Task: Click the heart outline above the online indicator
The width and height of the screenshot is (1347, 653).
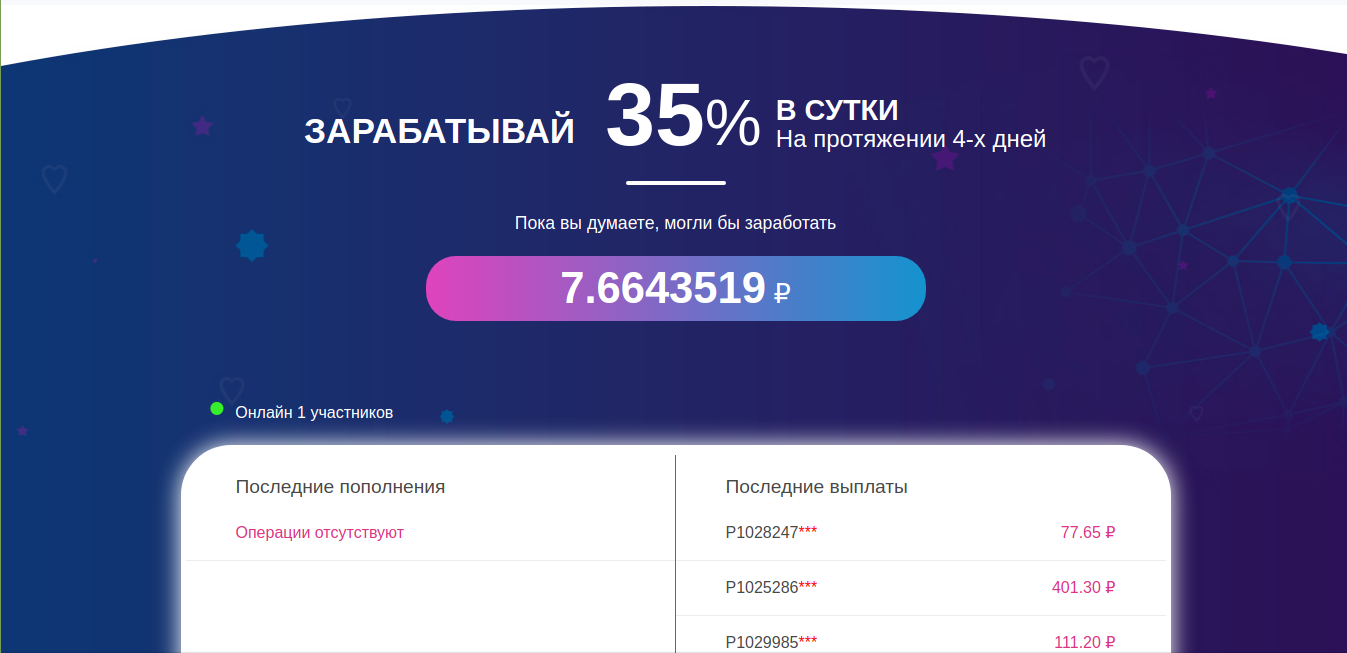Action: 232,389
